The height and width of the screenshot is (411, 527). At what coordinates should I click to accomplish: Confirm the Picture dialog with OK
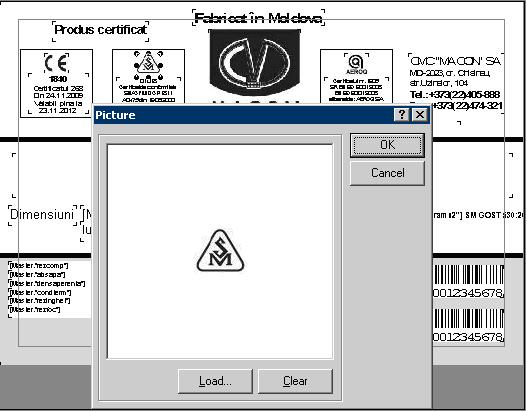(387, 145)
